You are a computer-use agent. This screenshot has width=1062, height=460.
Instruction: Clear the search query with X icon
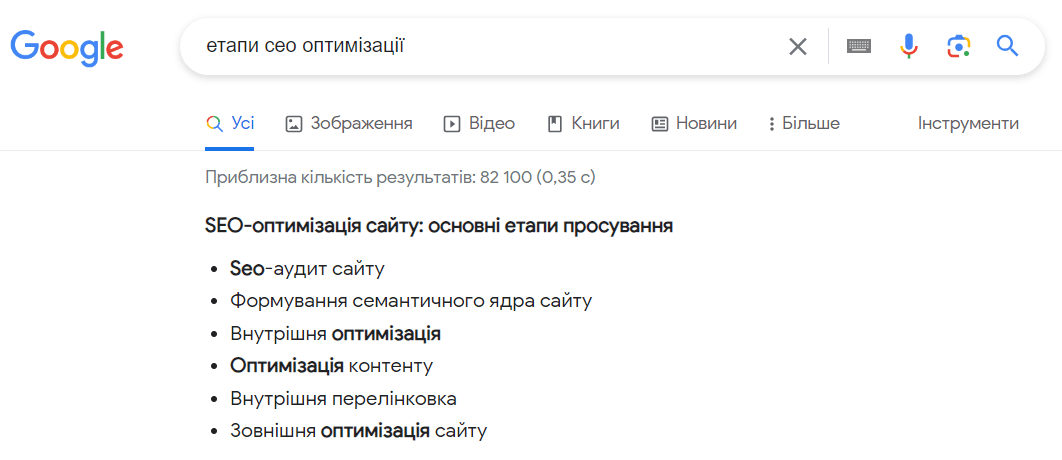click(x=798, y=47)
